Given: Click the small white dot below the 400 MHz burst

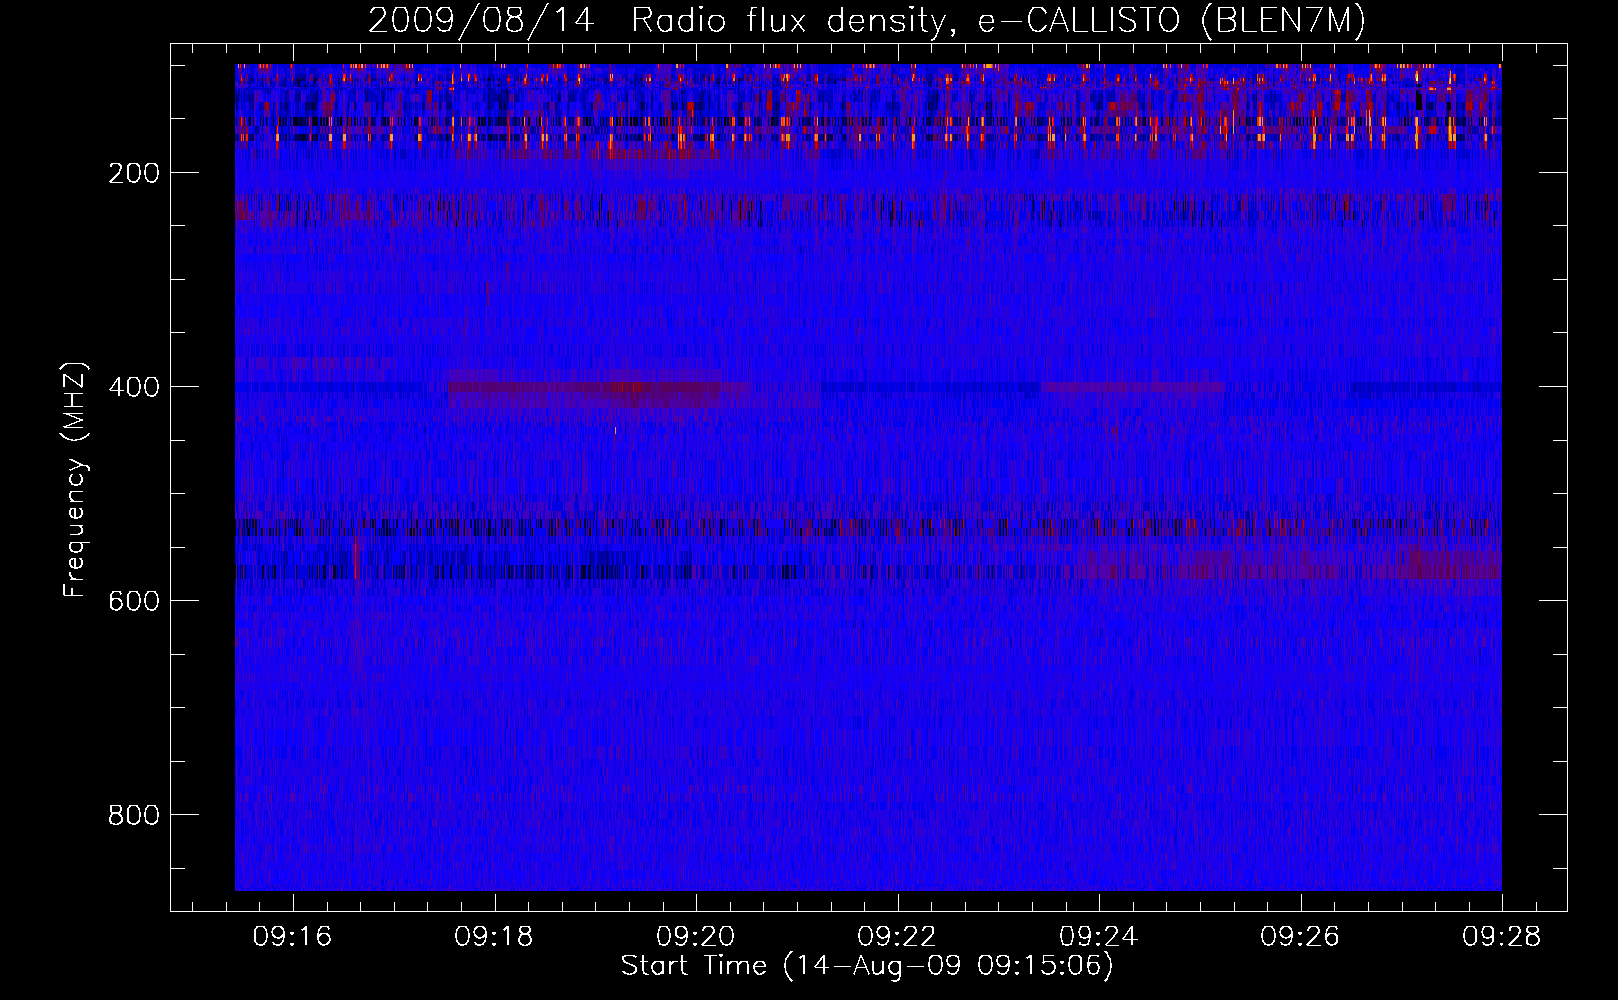Looking at the screenshot, I should [x=615, y=430].
